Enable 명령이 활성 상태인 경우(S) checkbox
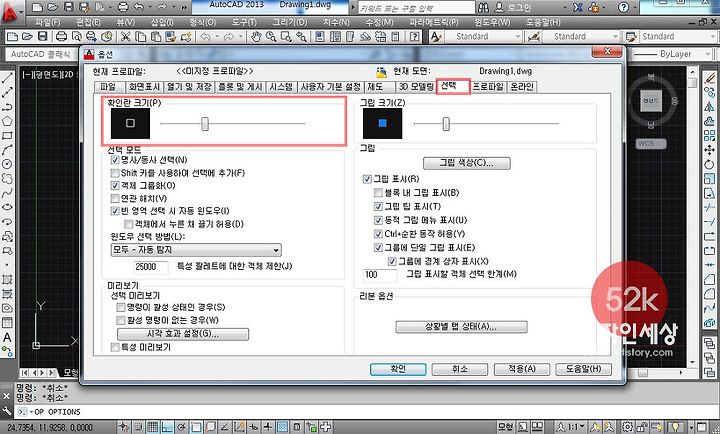 point(121,307)
